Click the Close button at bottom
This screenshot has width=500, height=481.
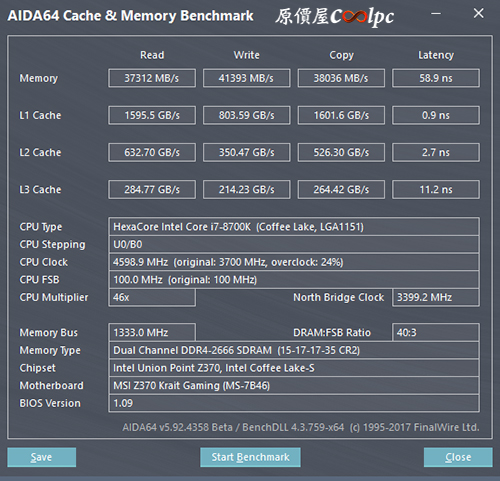[458, 457]
